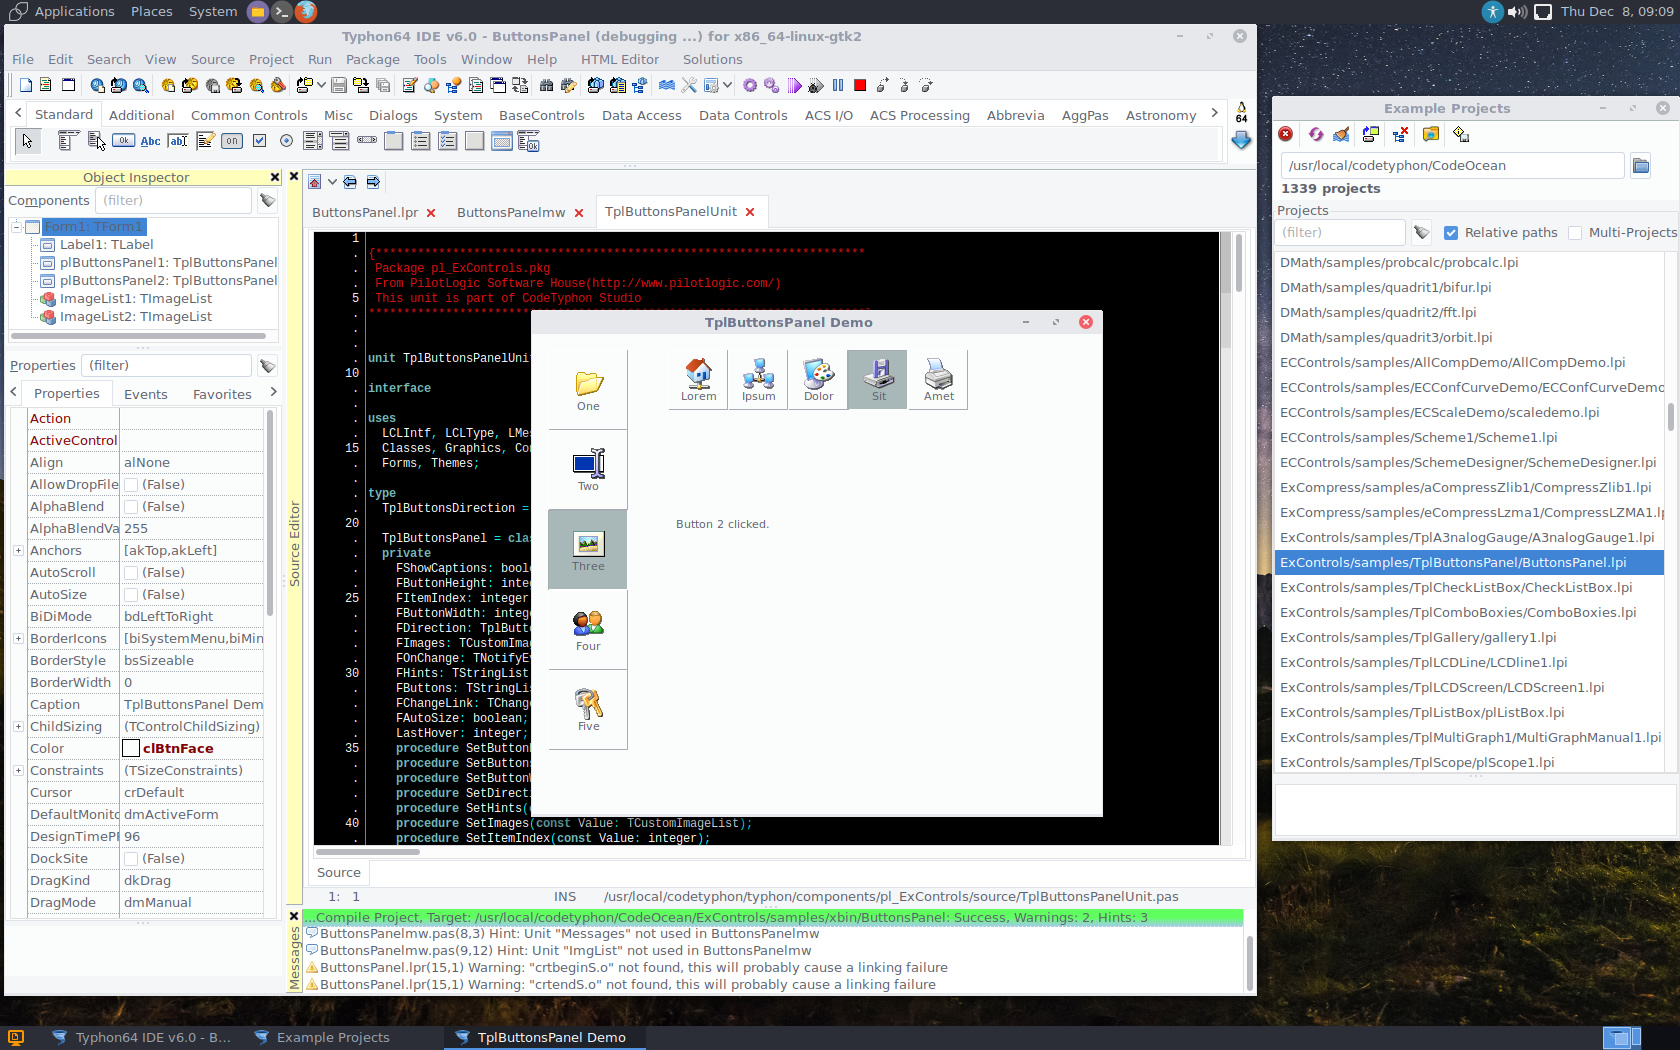
Task: Select the TRadioButton palette component
Action: click(x=287, y=141)
